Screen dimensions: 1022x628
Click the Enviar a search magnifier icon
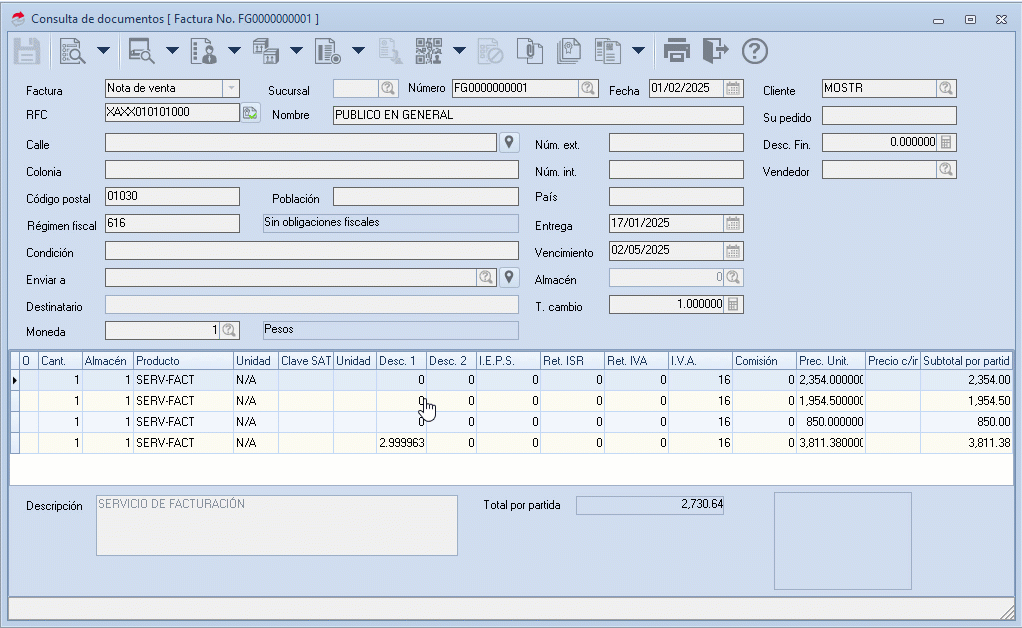click(486, 278)
